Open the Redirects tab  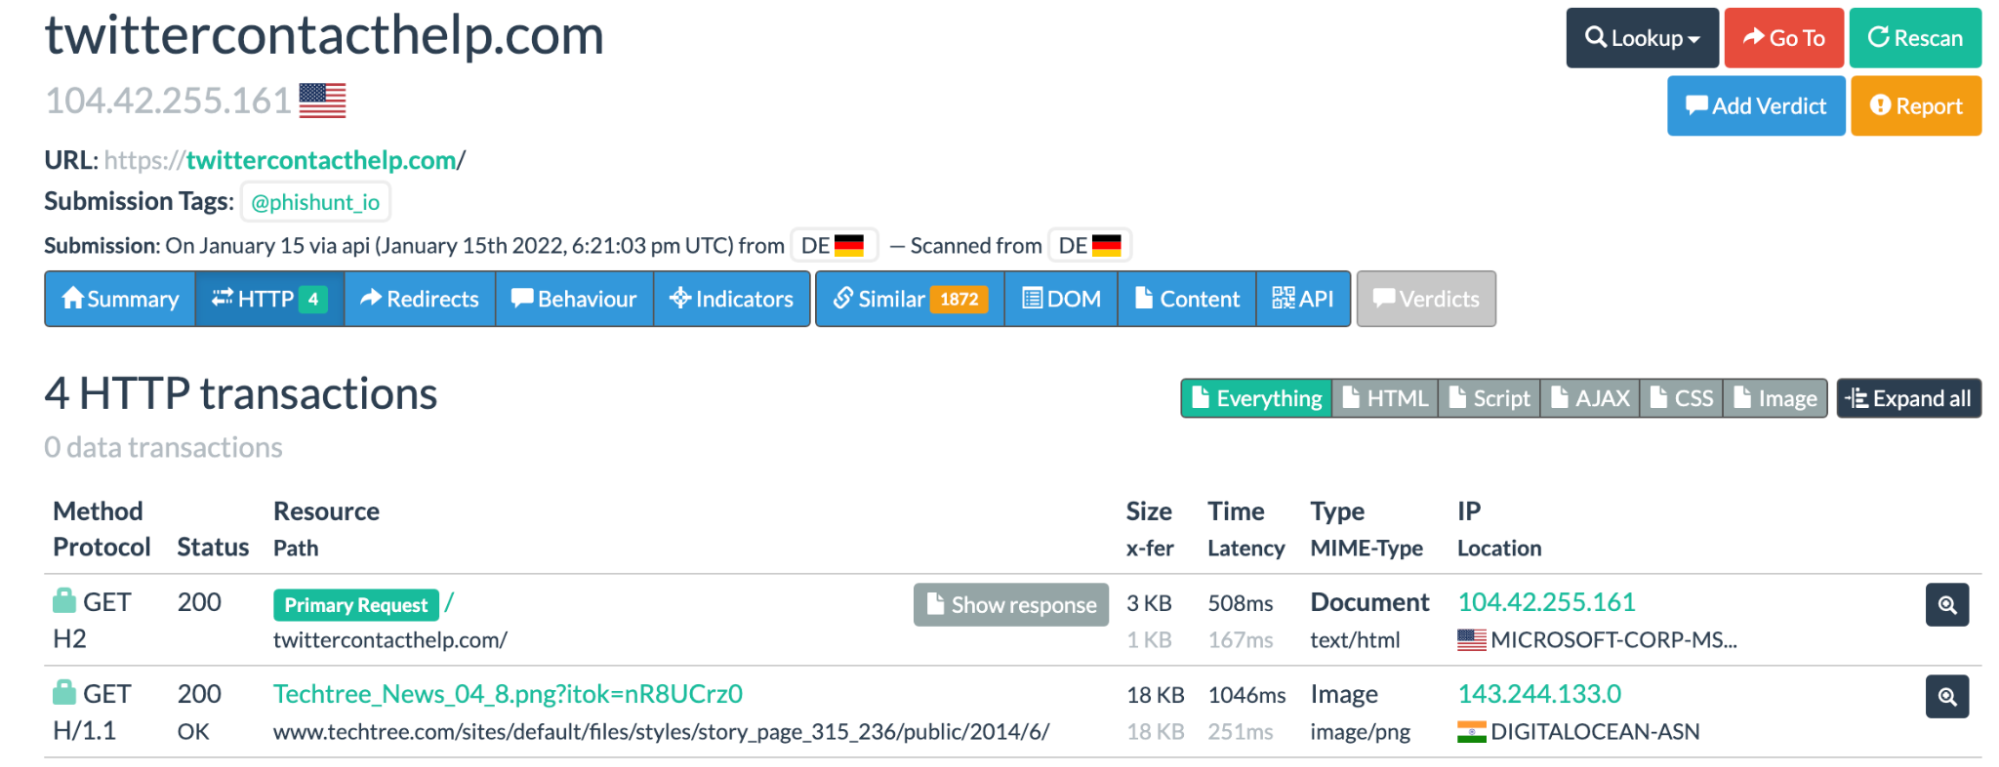(x=420, y=299)
